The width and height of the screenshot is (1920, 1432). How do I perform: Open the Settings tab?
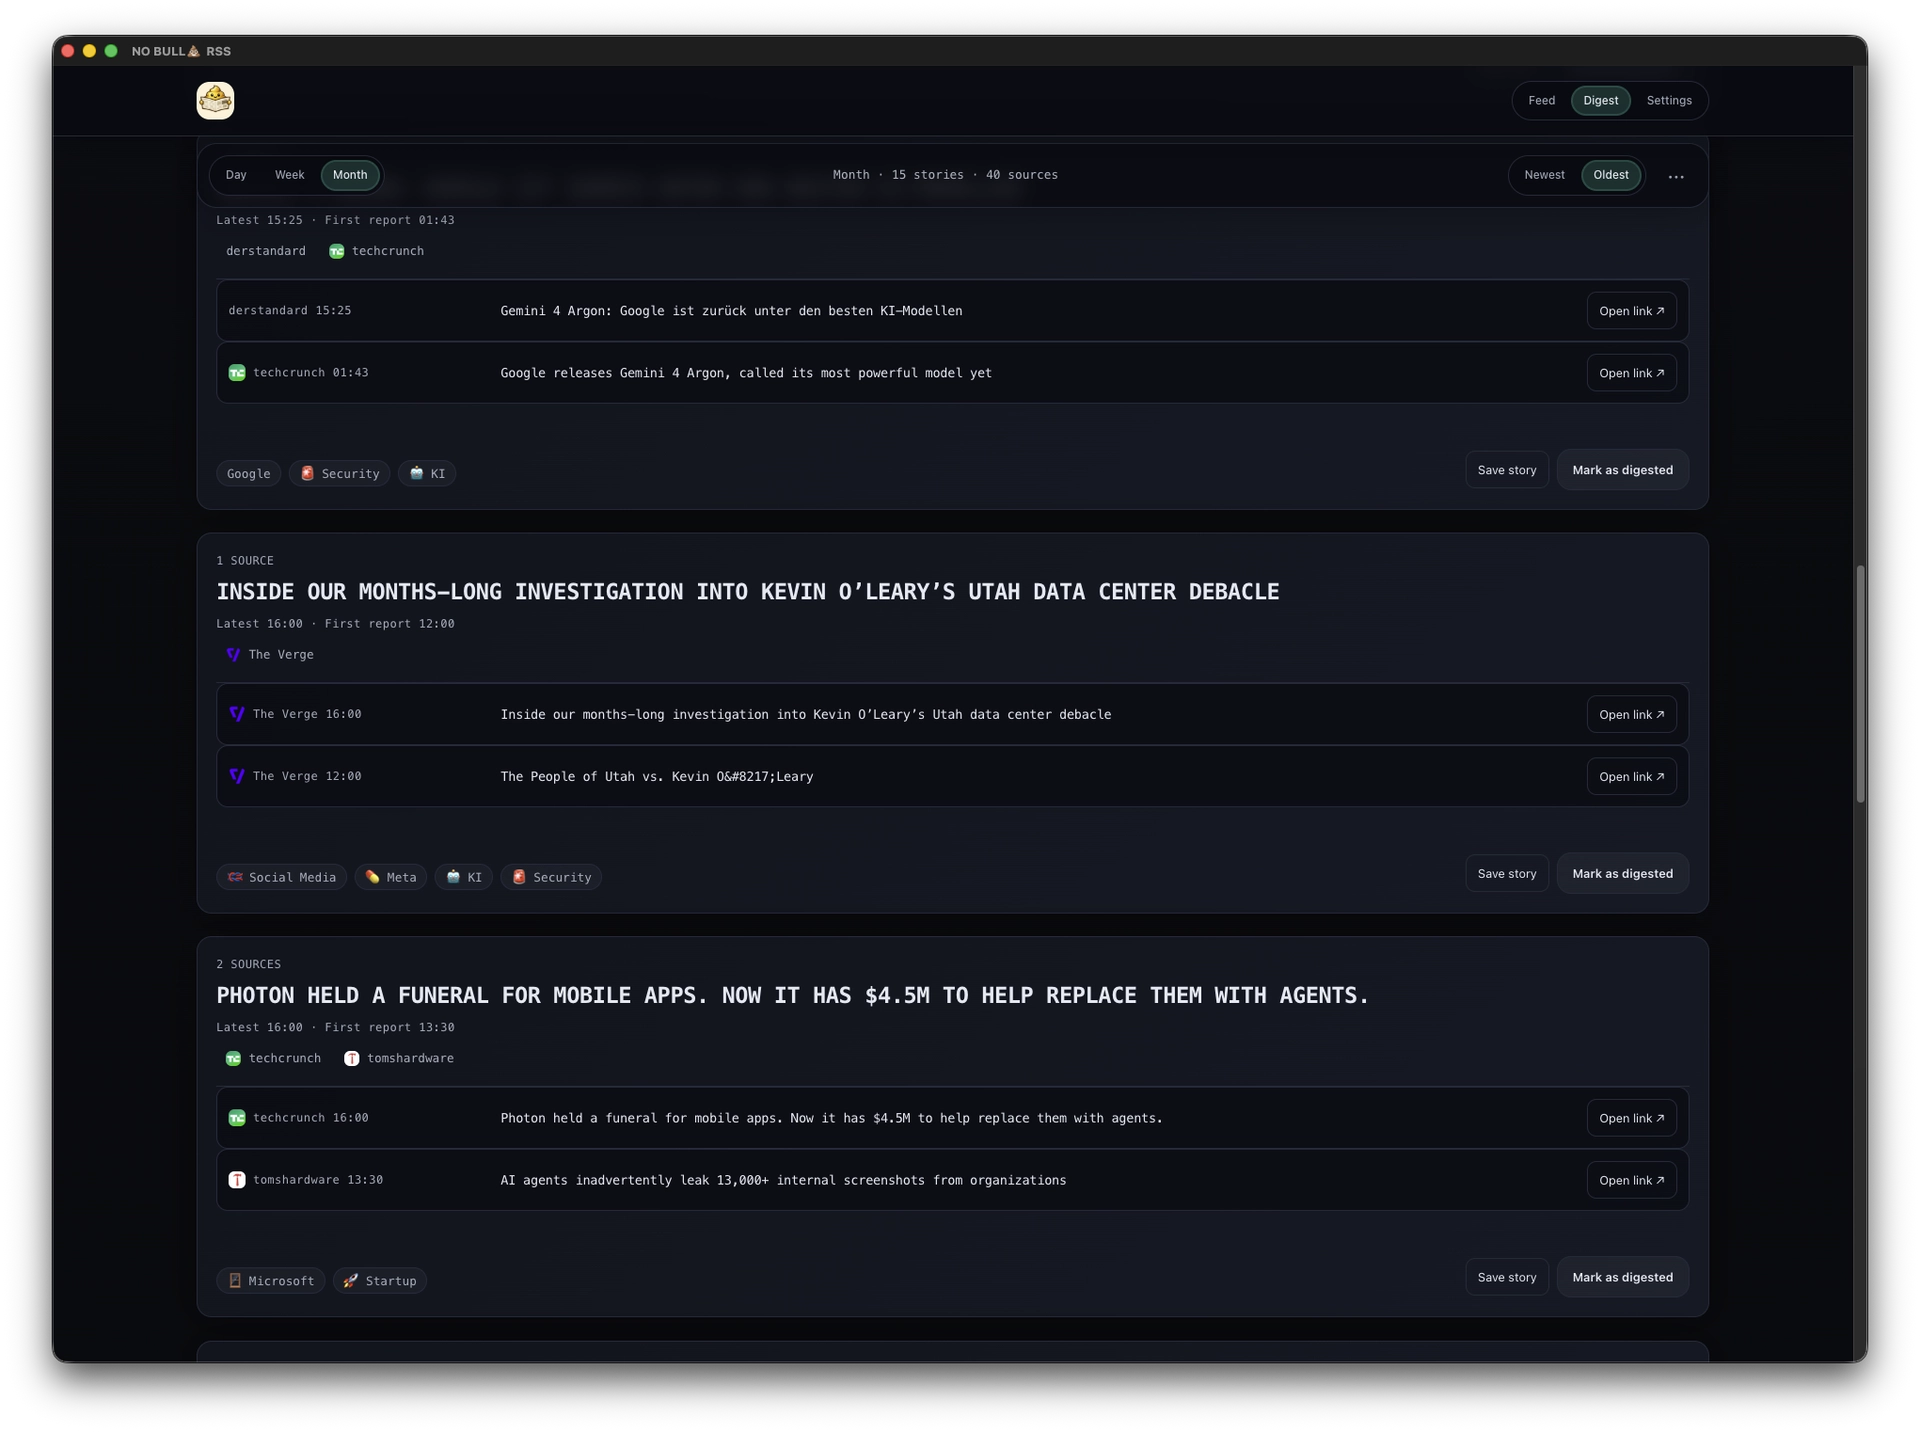point(1669,100)
